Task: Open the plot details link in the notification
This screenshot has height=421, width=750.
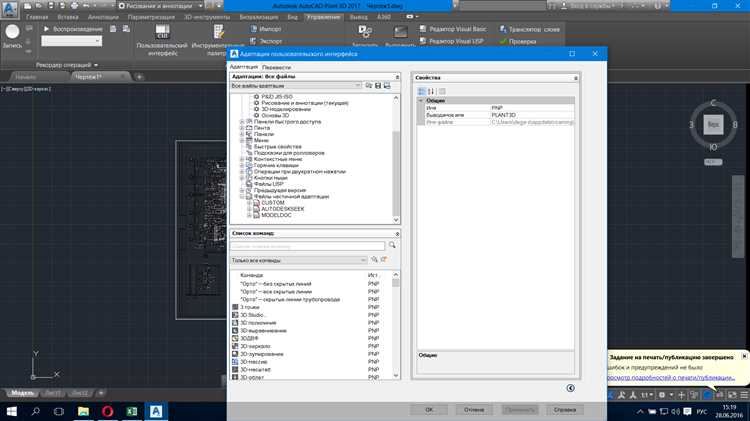Action: click(x=671, y=377)
